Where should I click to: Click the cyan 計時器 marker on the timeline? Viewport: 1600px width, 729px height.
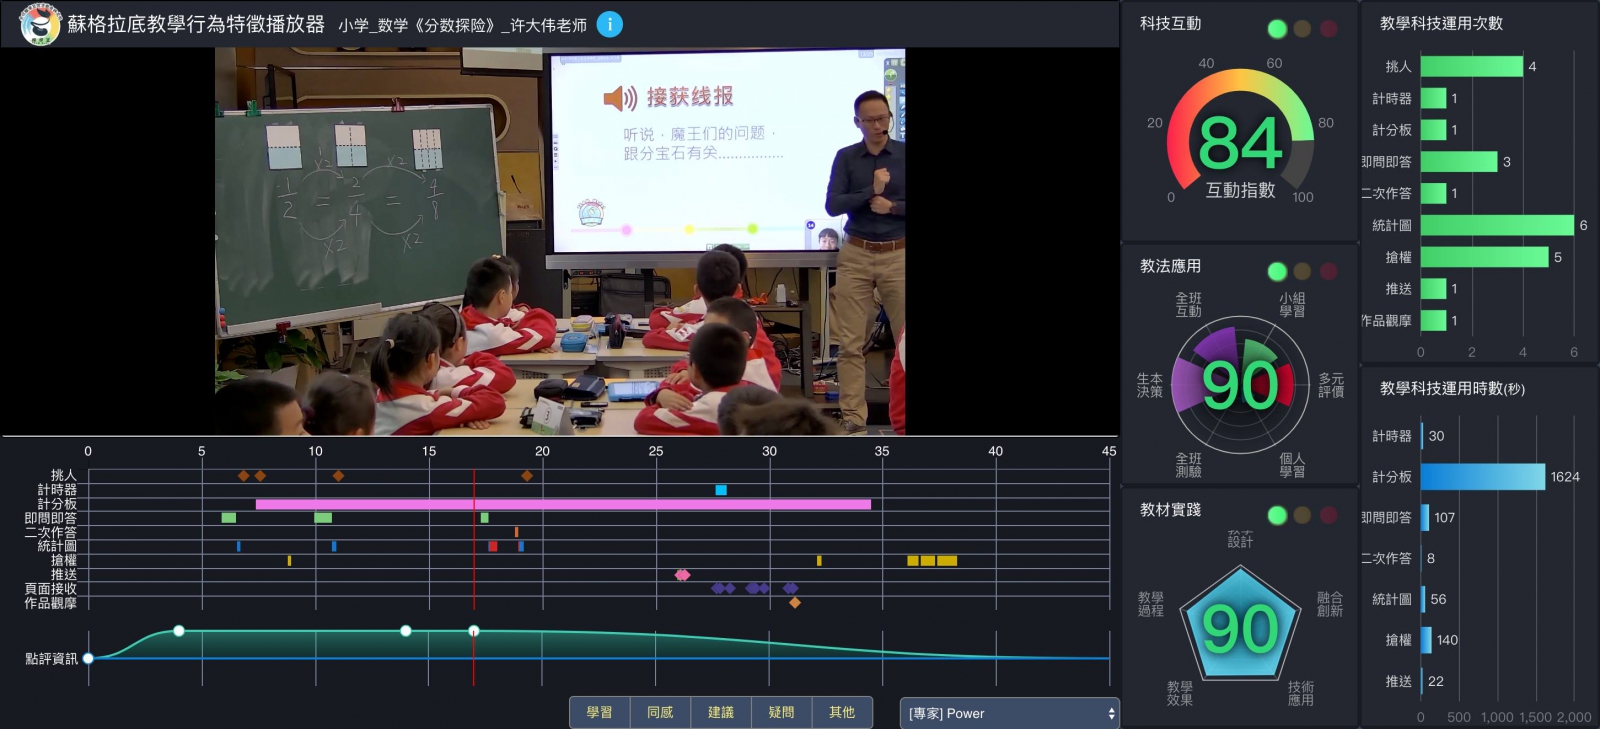tap(721, 490)
